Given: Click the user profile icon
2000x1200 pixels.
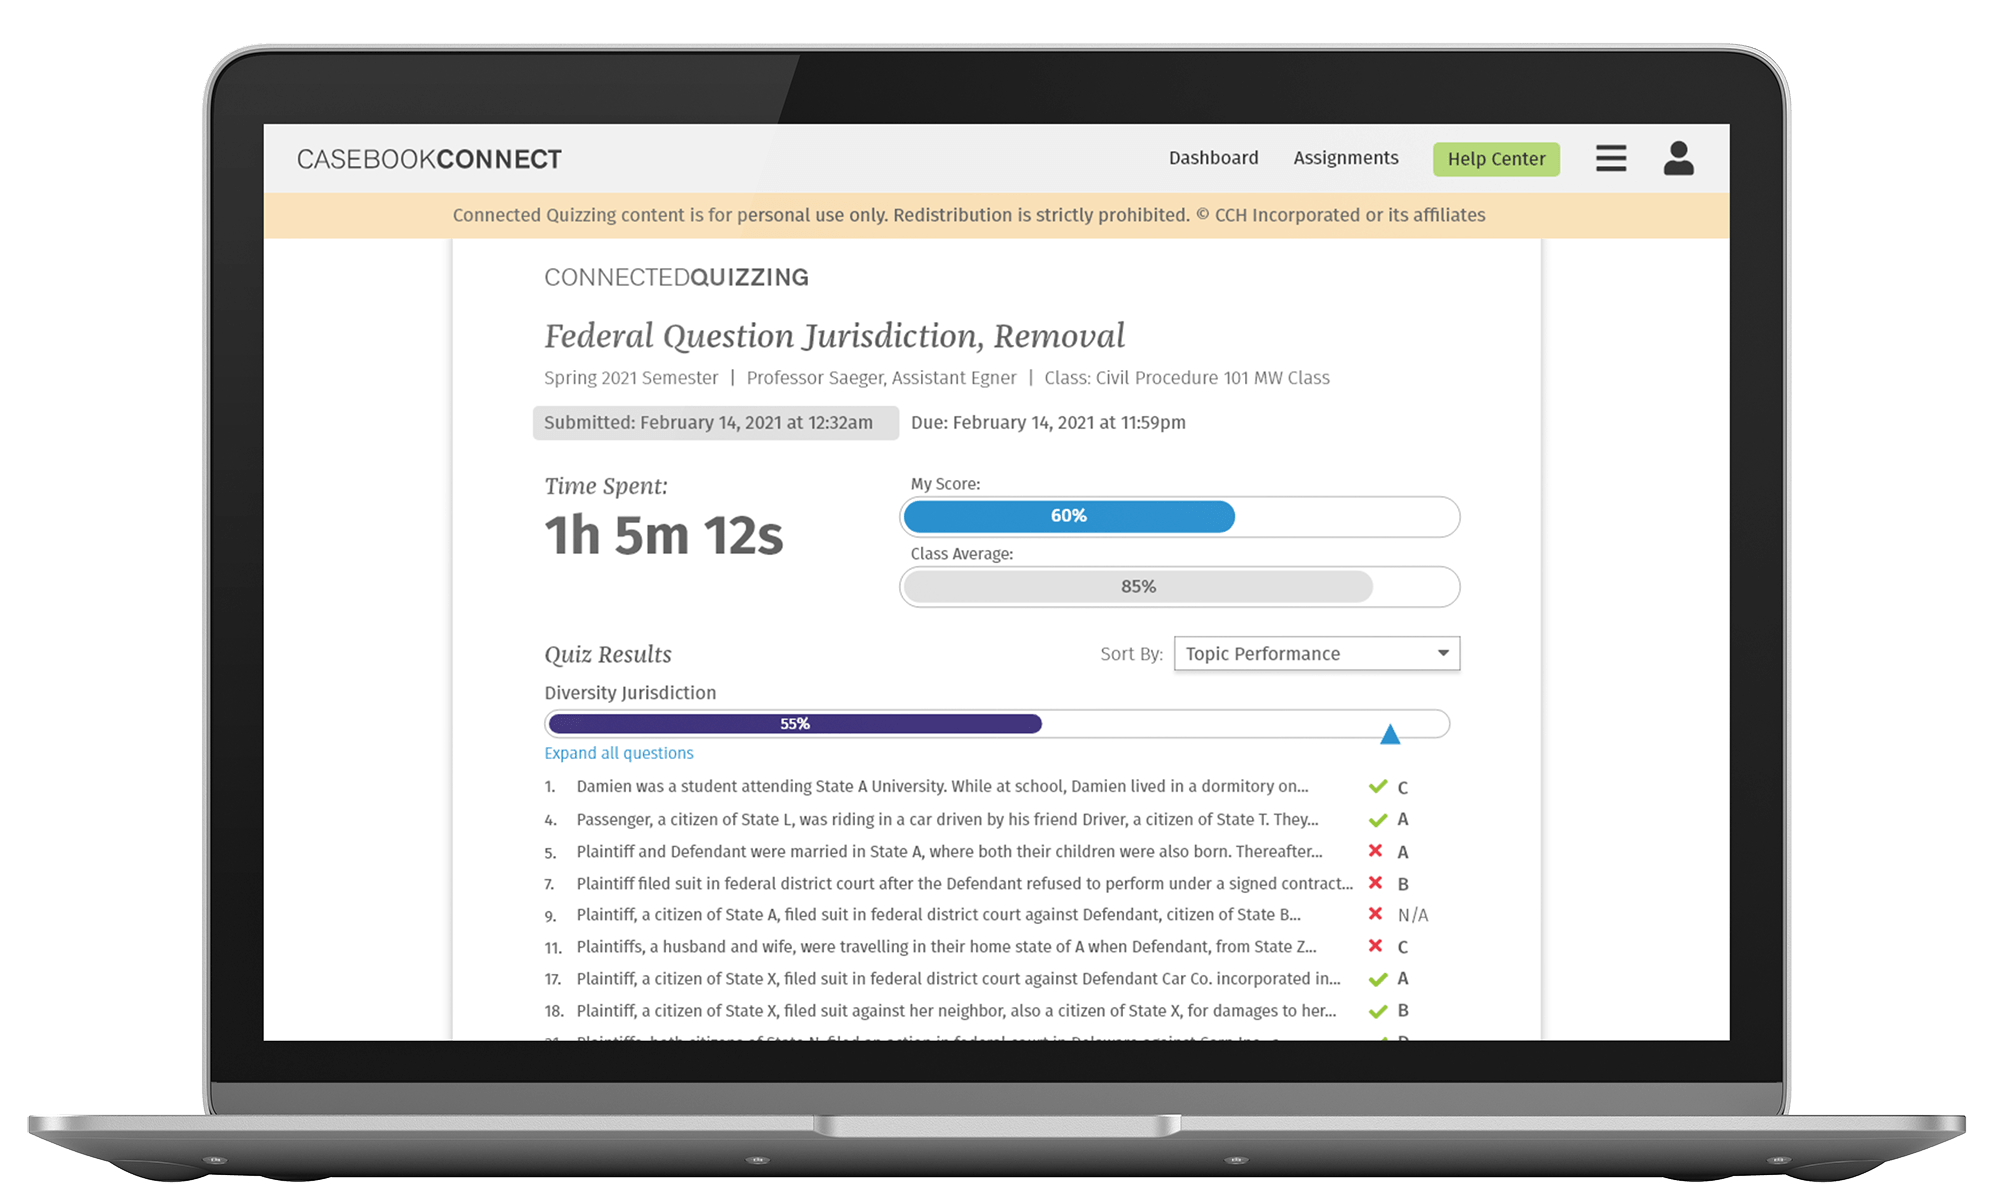Looking at the screenshot, I should 1679,157.
